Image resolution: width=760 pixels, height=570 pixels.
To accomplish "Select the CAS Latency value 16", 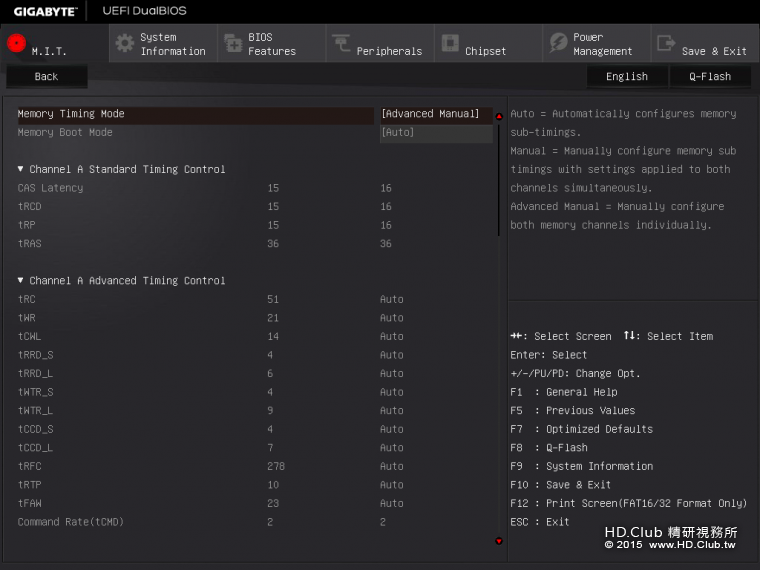I will [386, 188].
